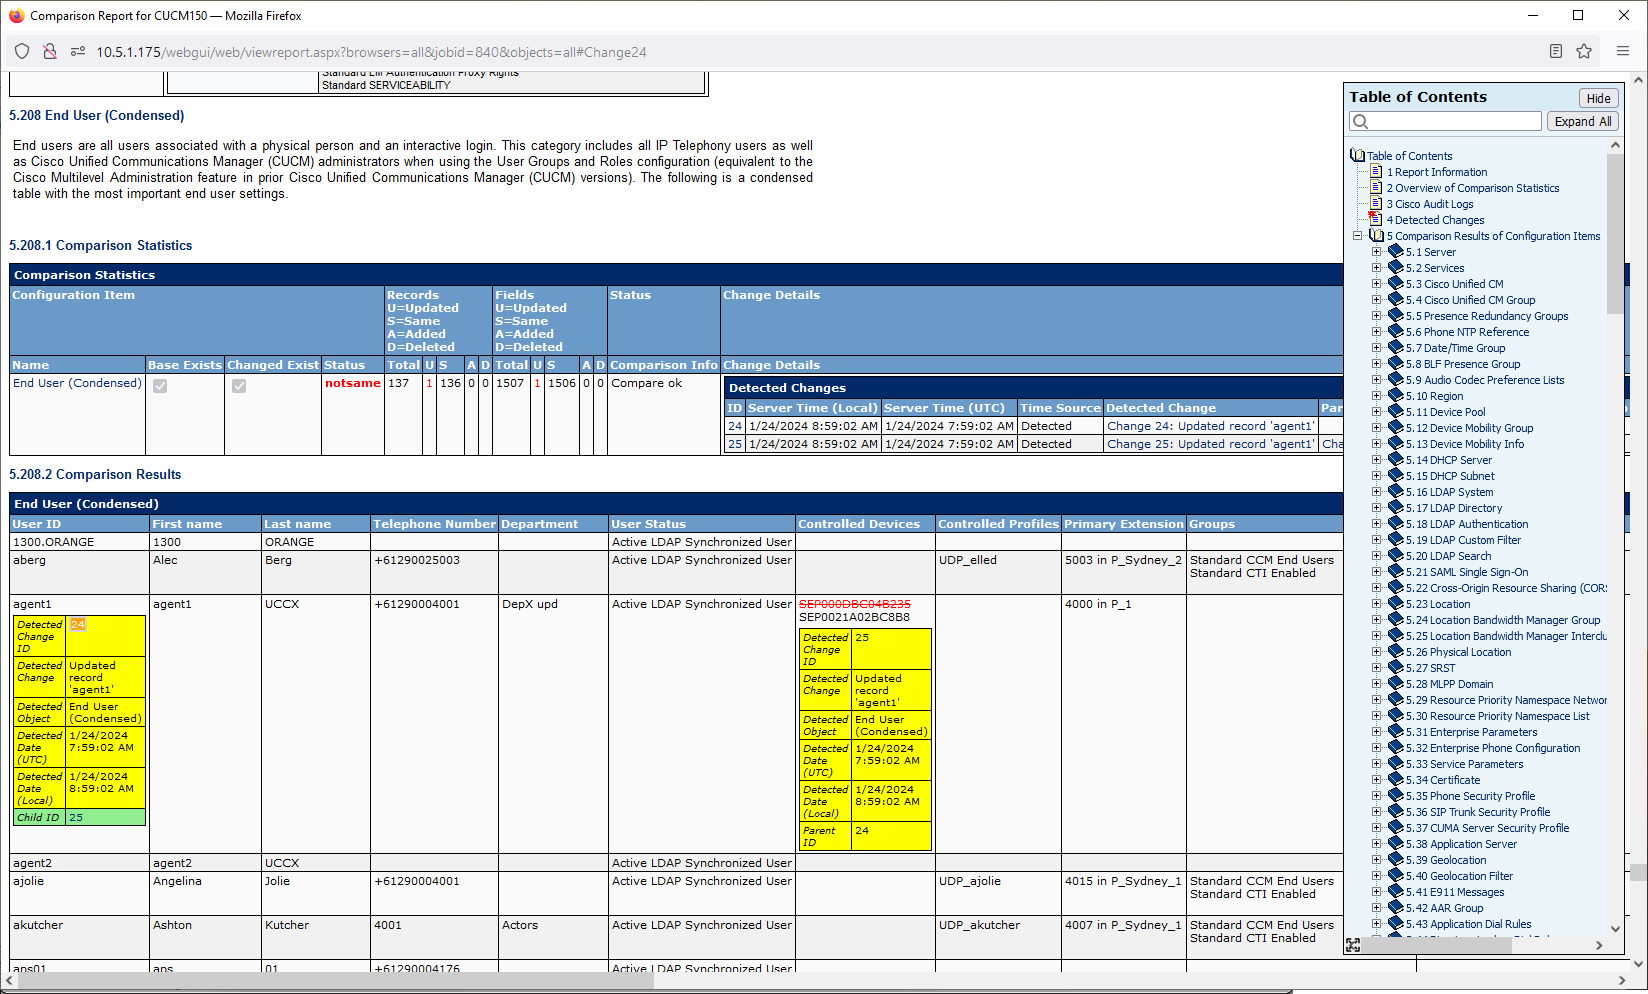This screenshot has width=1648, height=994.
Task: Focus the Table of Contents search field
Action: [1445, 122]
